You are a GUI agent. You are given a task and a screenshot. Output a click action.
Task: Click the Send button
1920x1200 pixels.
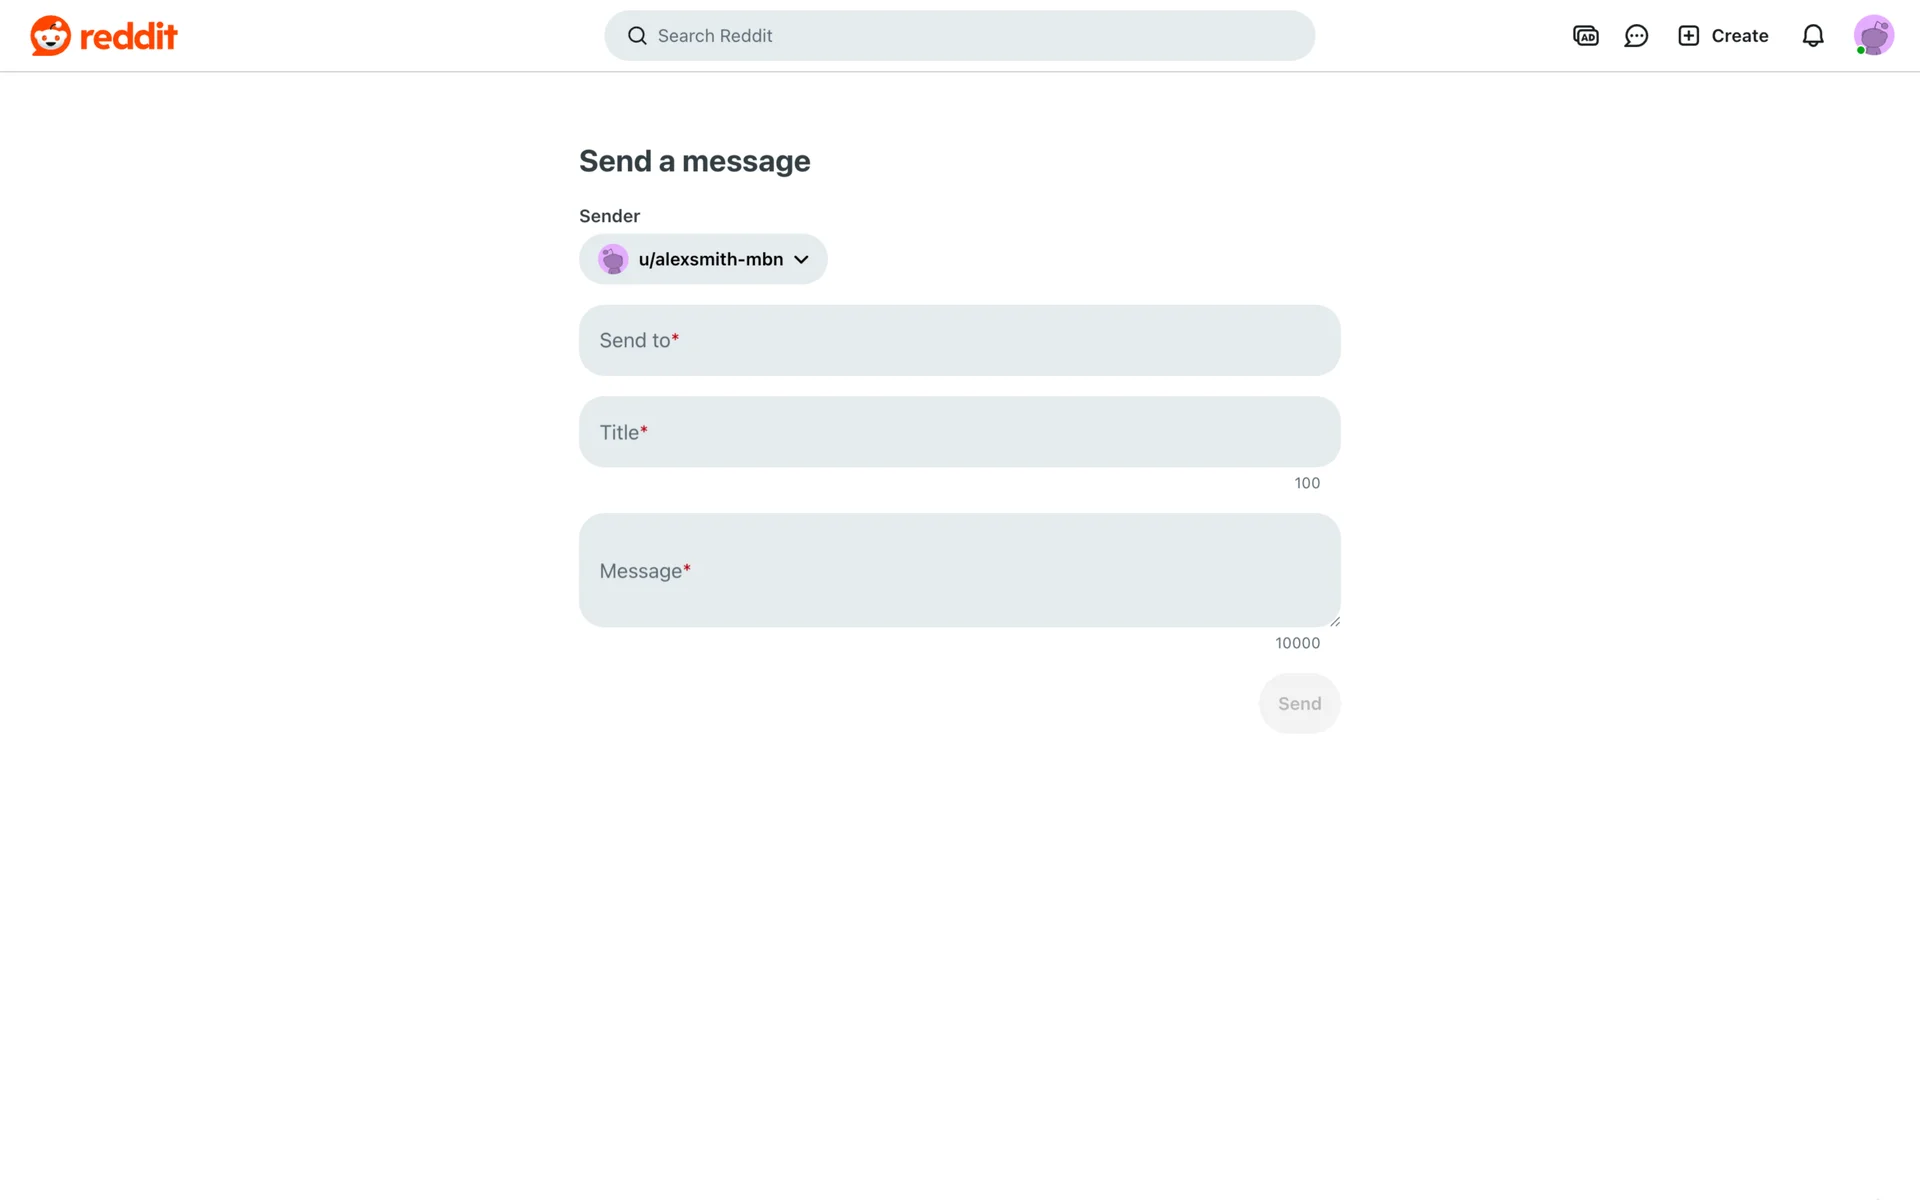pos(1299,703)
